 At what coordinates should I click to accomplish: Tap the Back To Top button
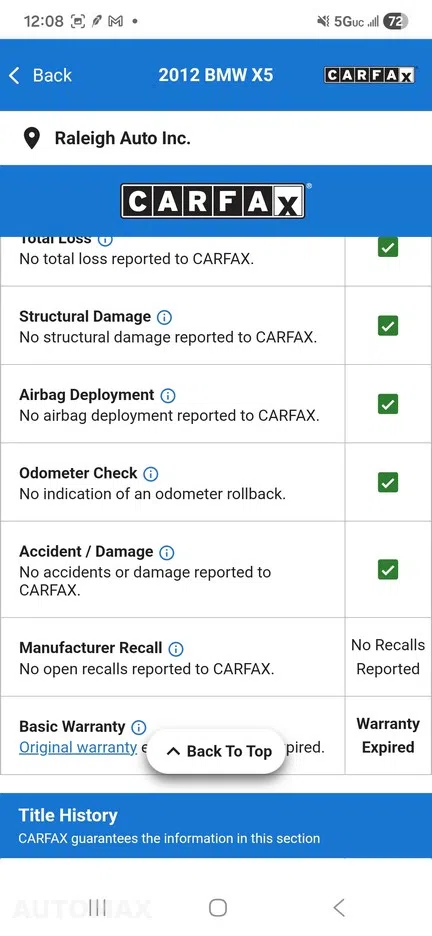pyautogui.click(x=217, y=752)
